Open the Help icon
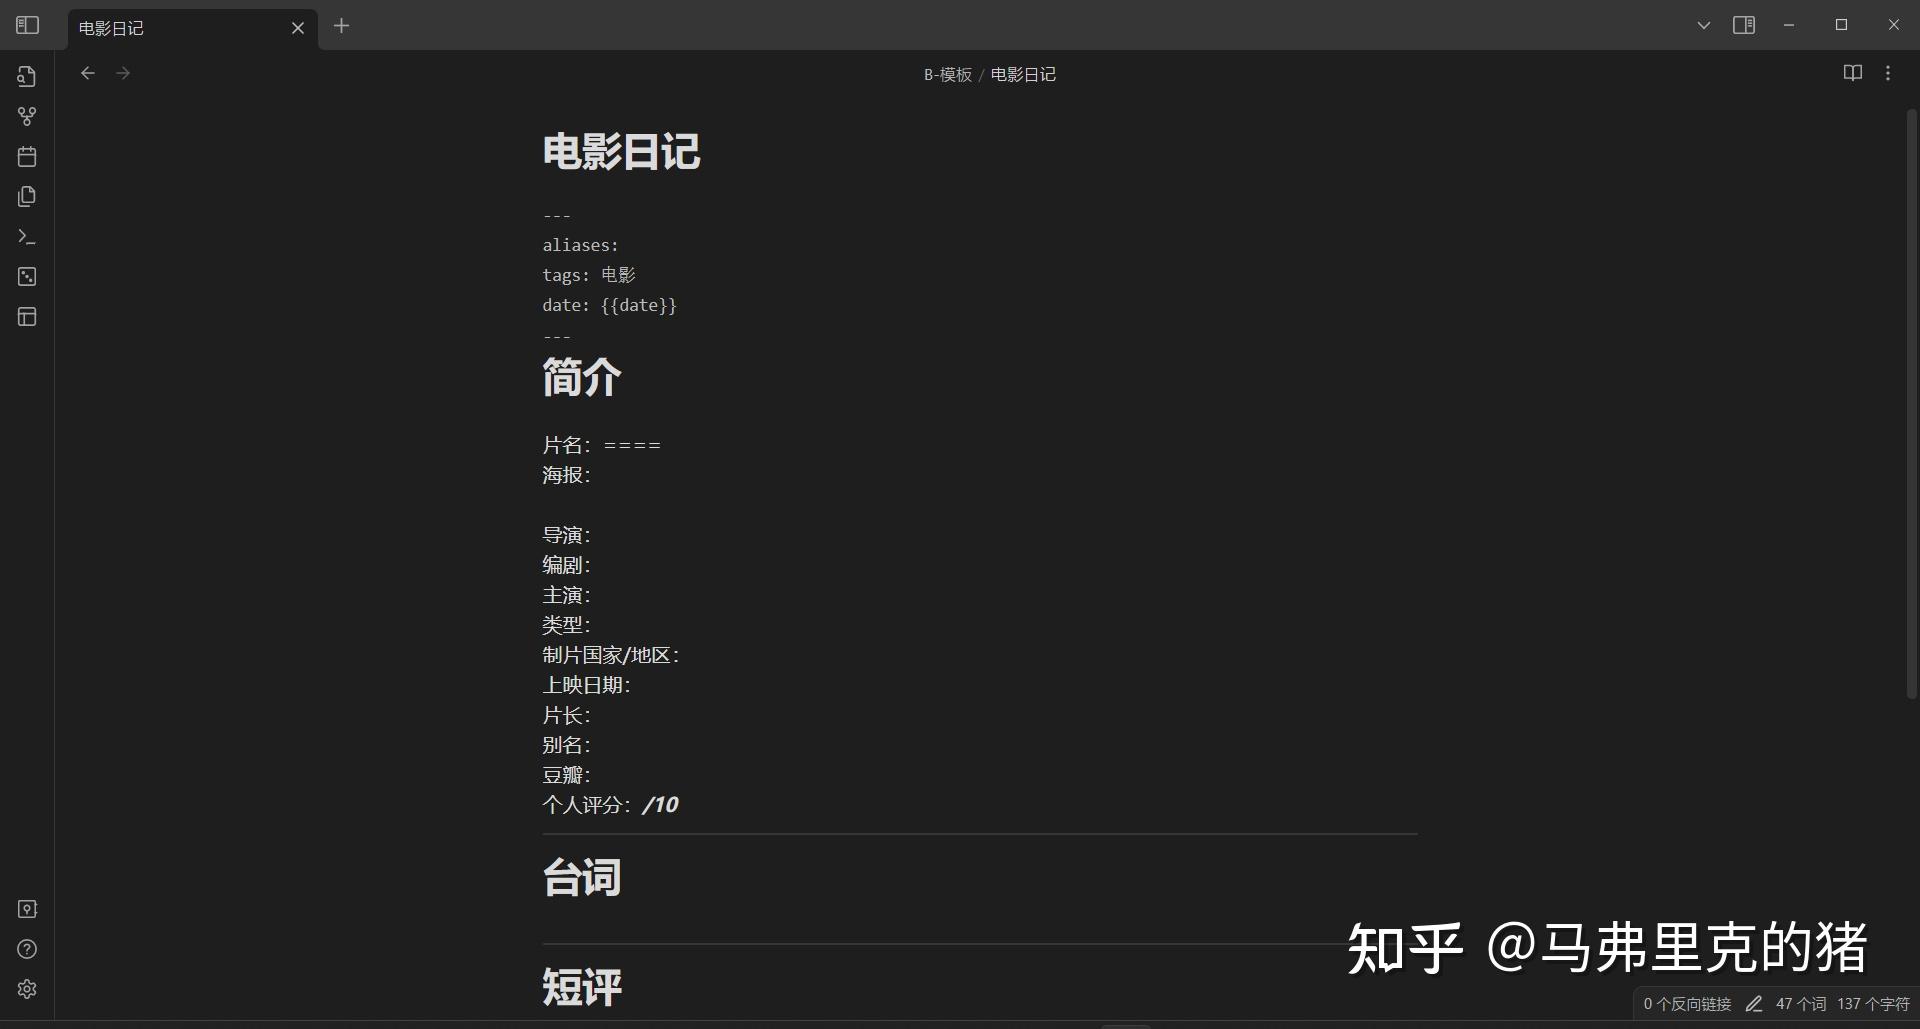The height and width of the screenshot is (1029, 1920). (x=26, y=949)
